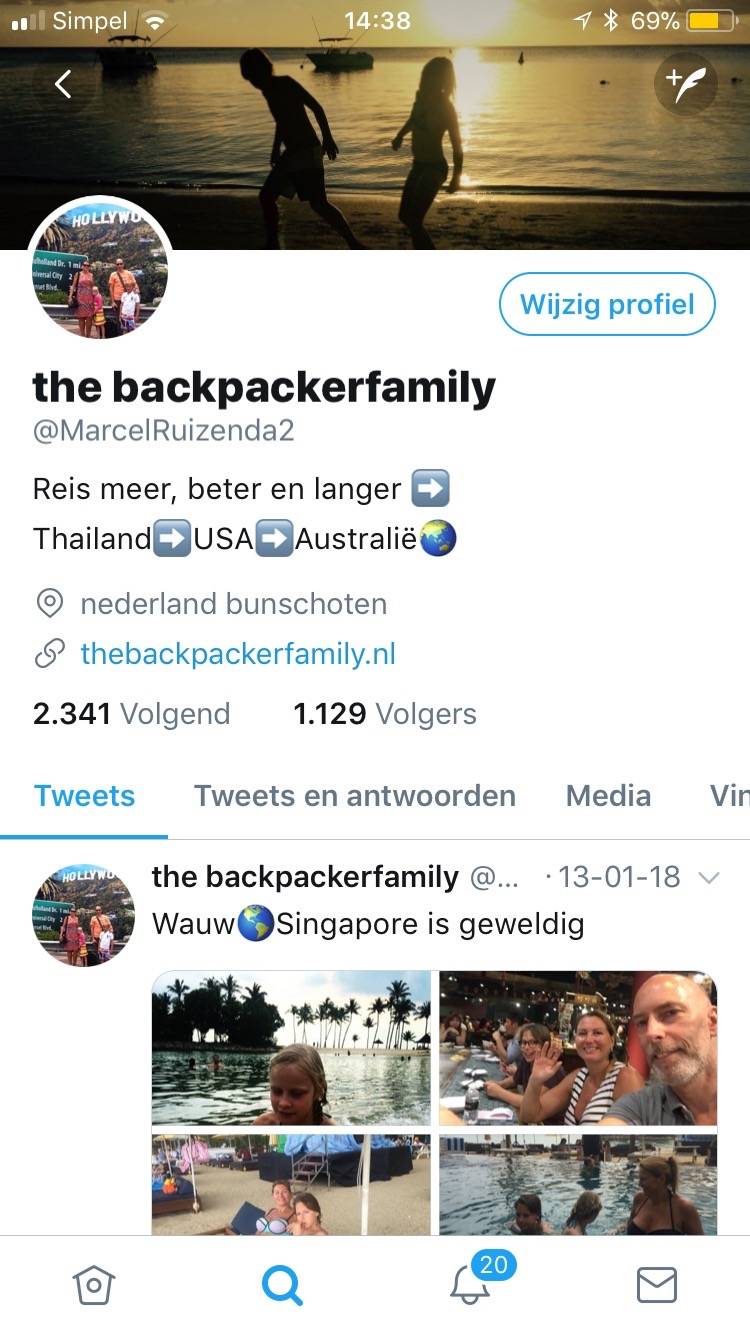Open the Messages envelope icon
The height and width of the screenshot is (1334, 750).
[x=657, y=1285]
